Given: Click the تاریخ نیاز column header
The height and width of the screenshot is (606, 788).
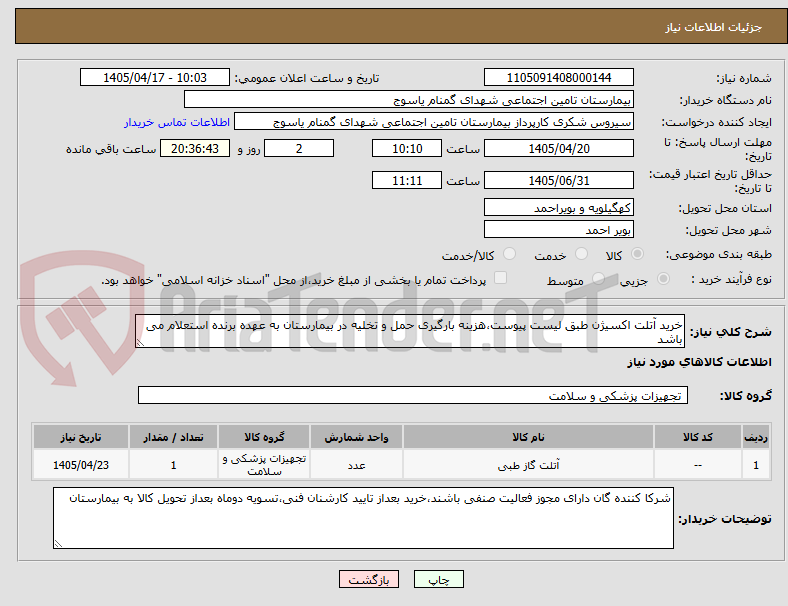Looking at the screenshot, I should (81, 437).
